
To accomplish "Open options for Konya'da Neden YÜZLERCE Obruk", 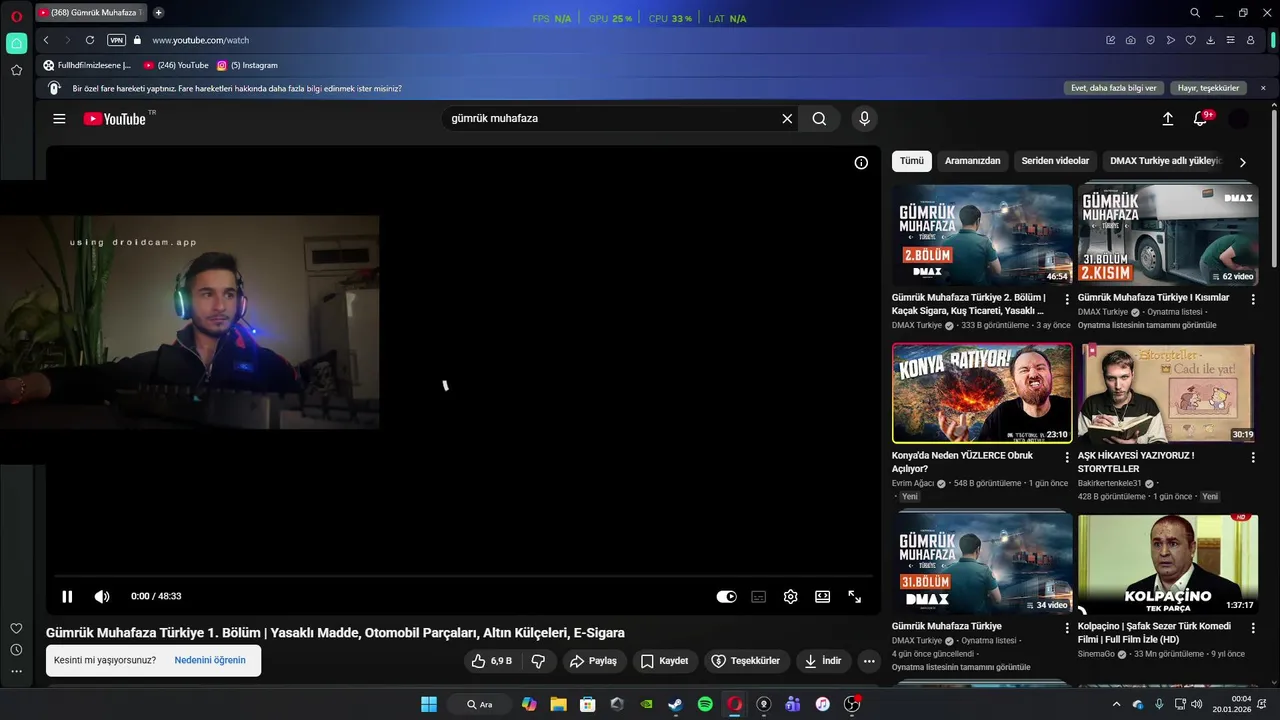I will pos(1067,458).
